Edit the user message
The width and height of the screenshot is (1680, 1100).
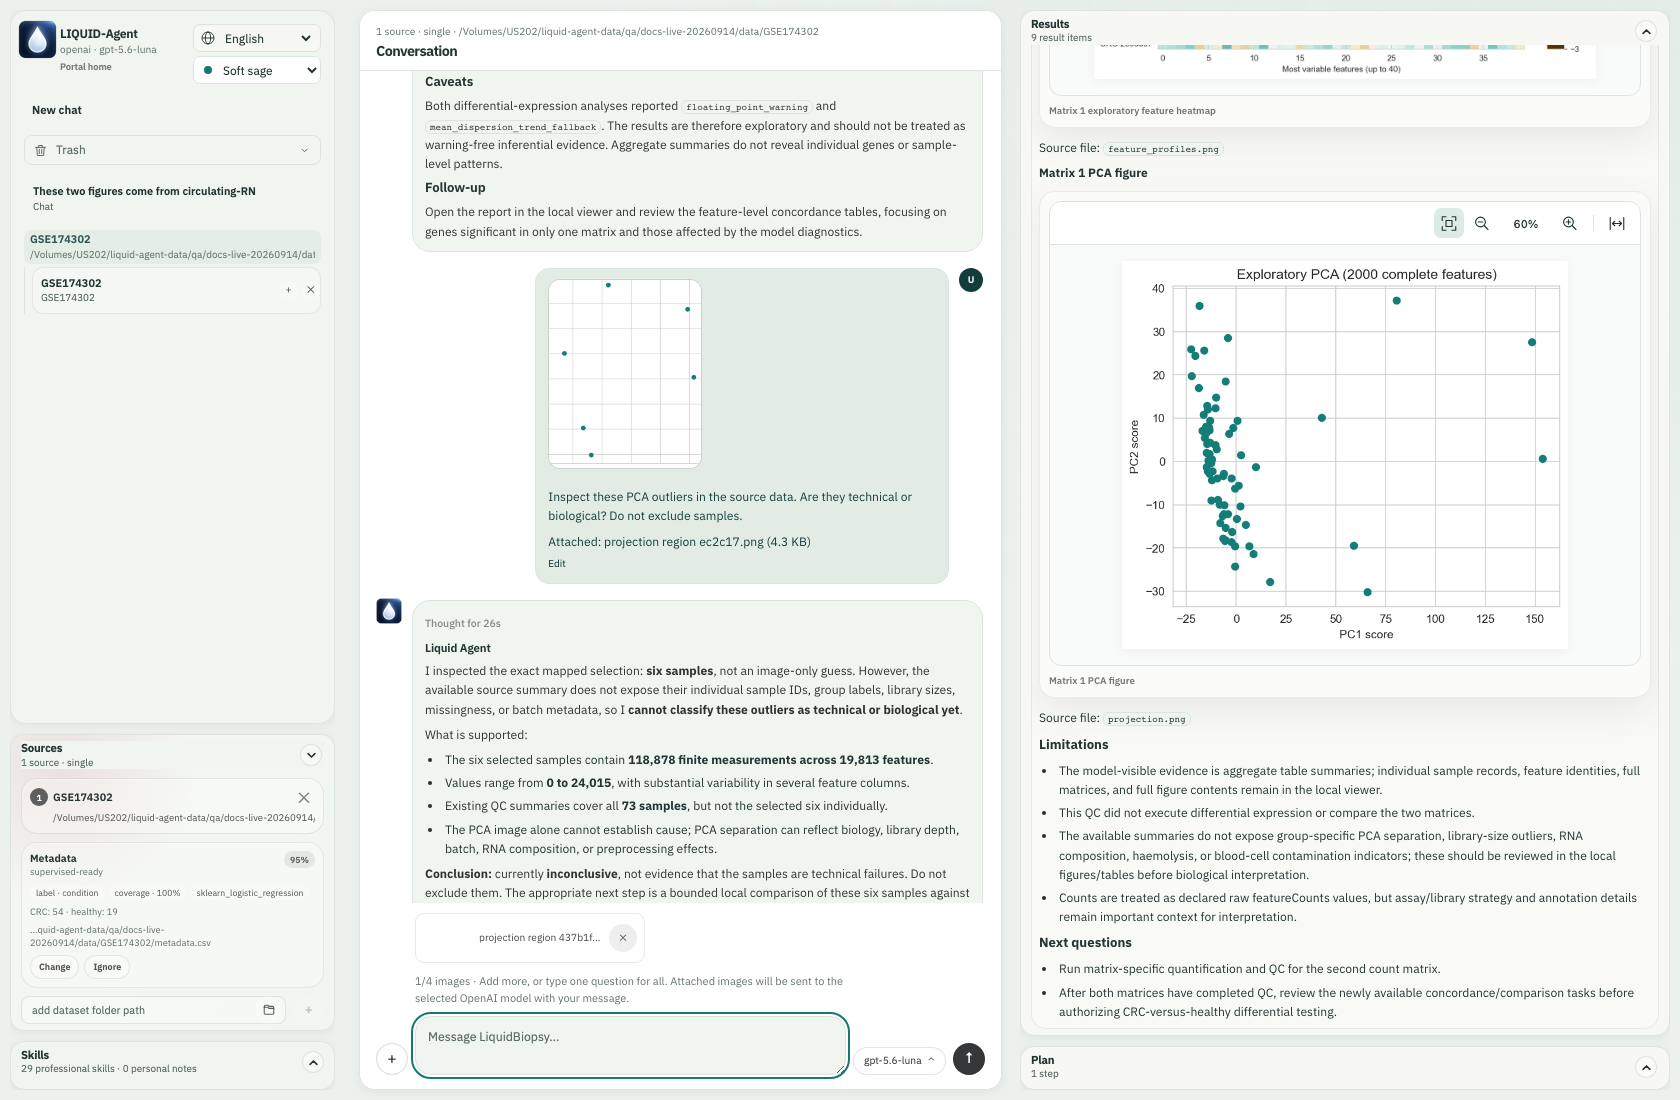tap(557, 564)
